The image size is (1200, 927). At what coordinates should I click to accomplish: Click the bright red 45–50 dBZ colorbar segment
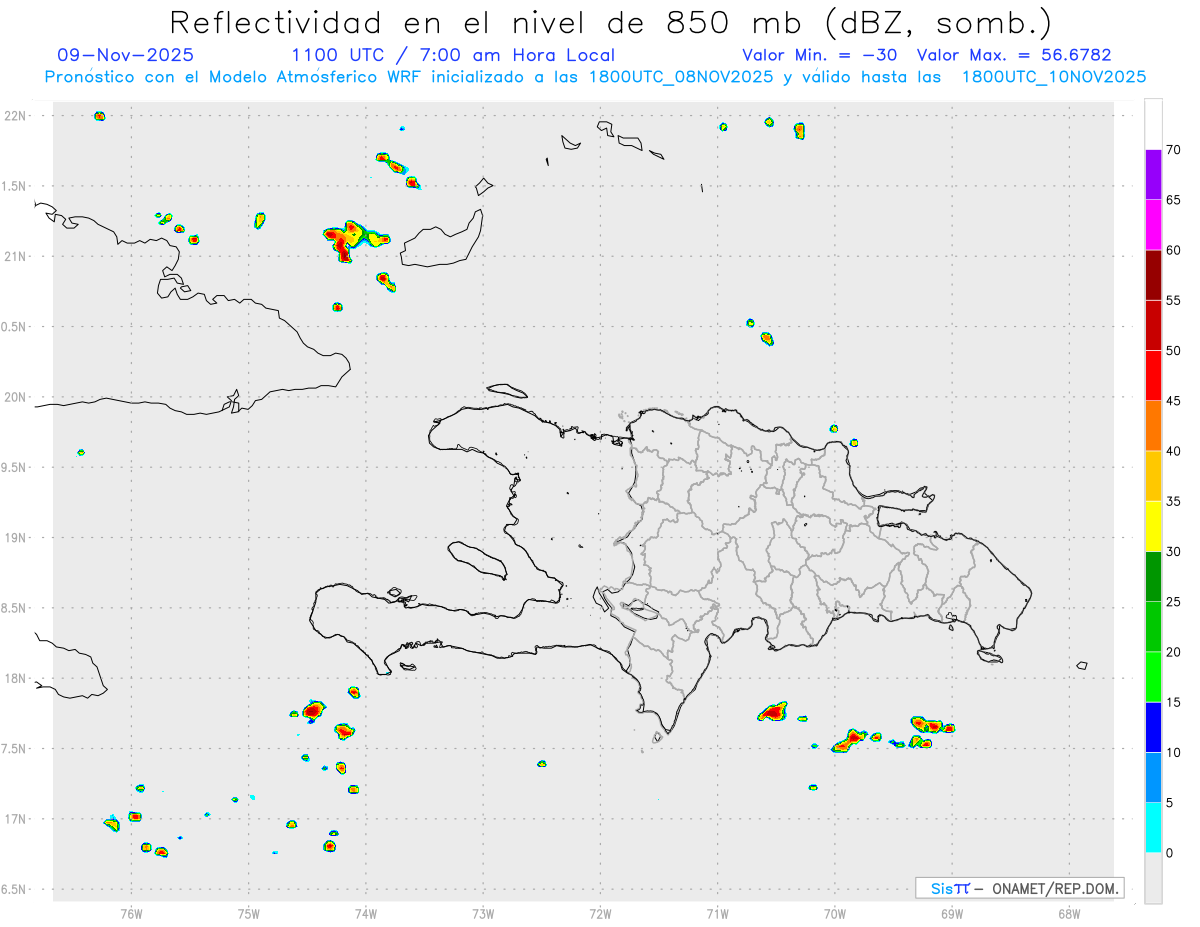pyautogui.click(x=1153, y=376)
